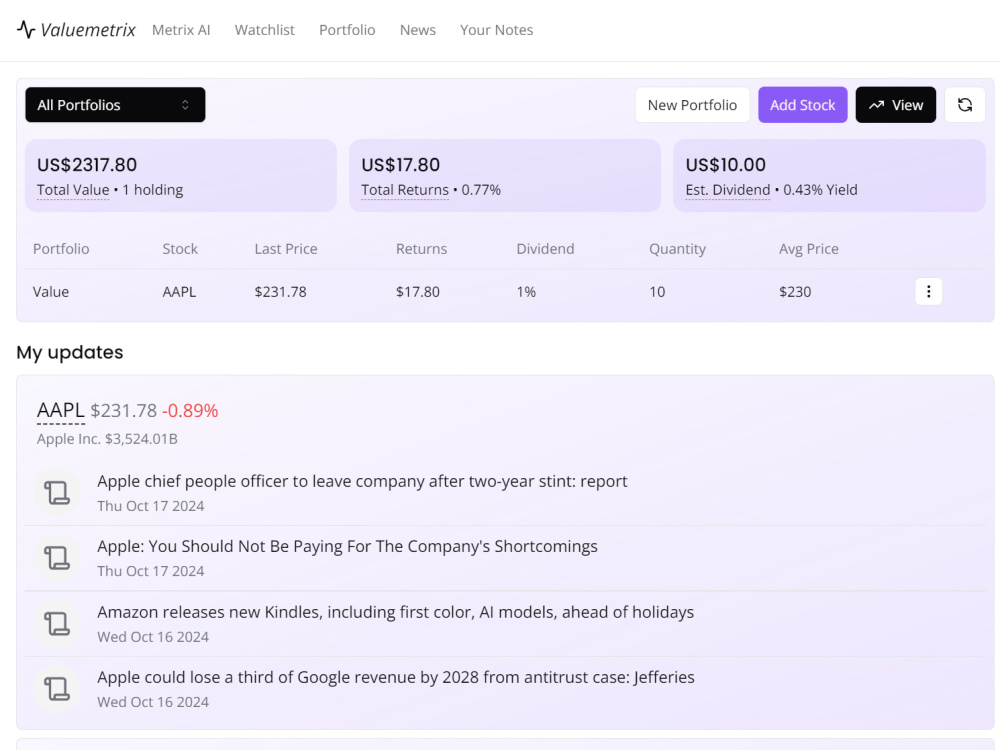Screen dimensions: 1000x750
Task: Switch to the News section
Action: (x=418, y=30)
